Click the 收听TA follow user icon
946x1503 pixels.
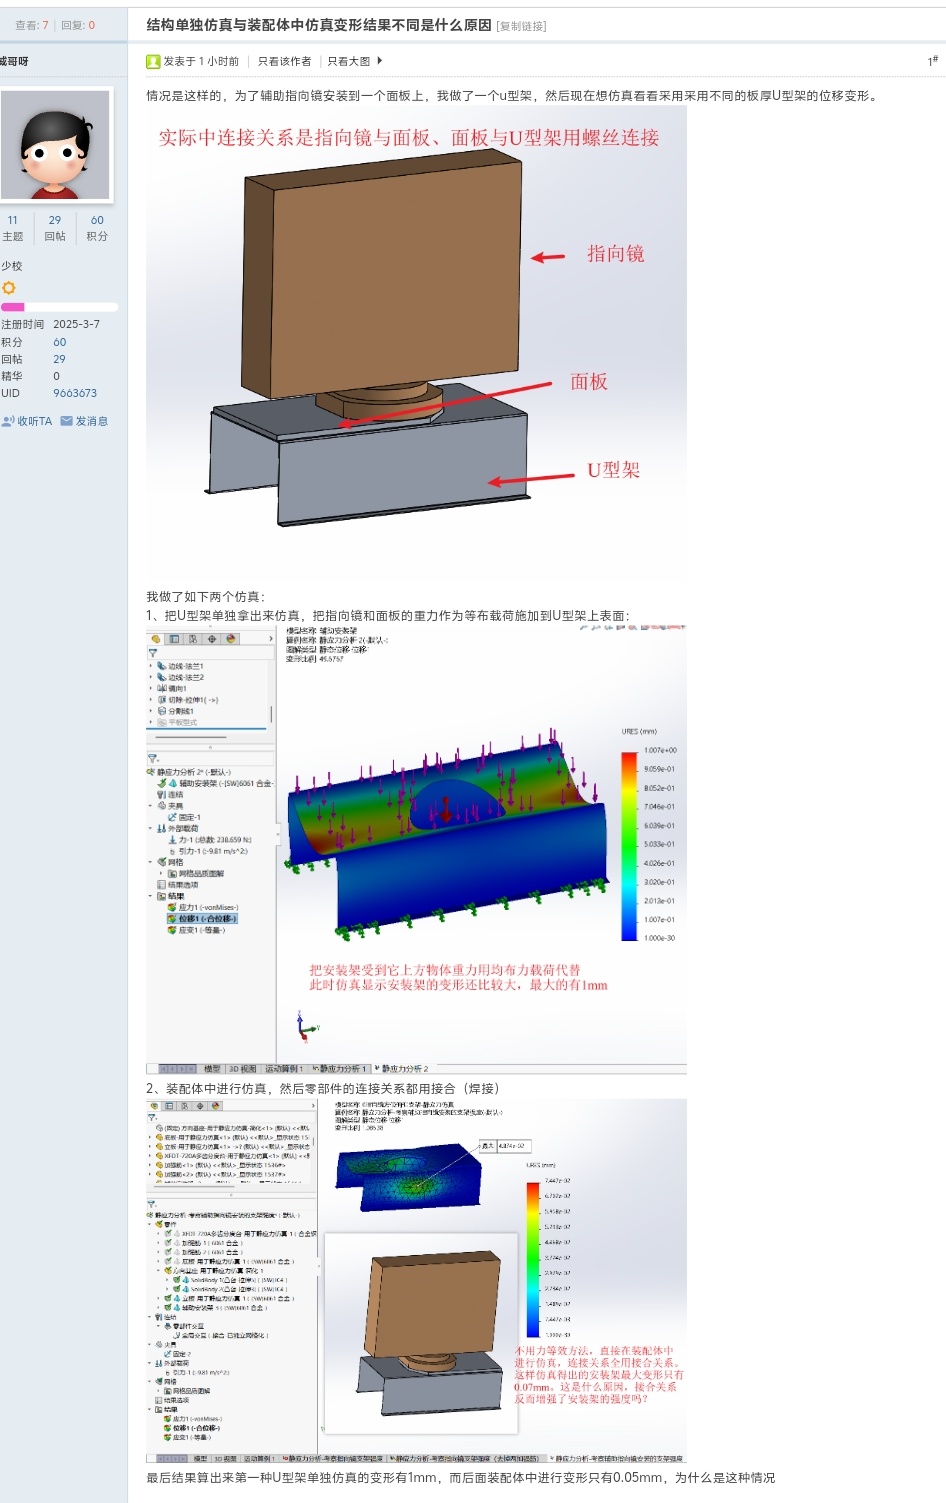click(x=9, y=421)
